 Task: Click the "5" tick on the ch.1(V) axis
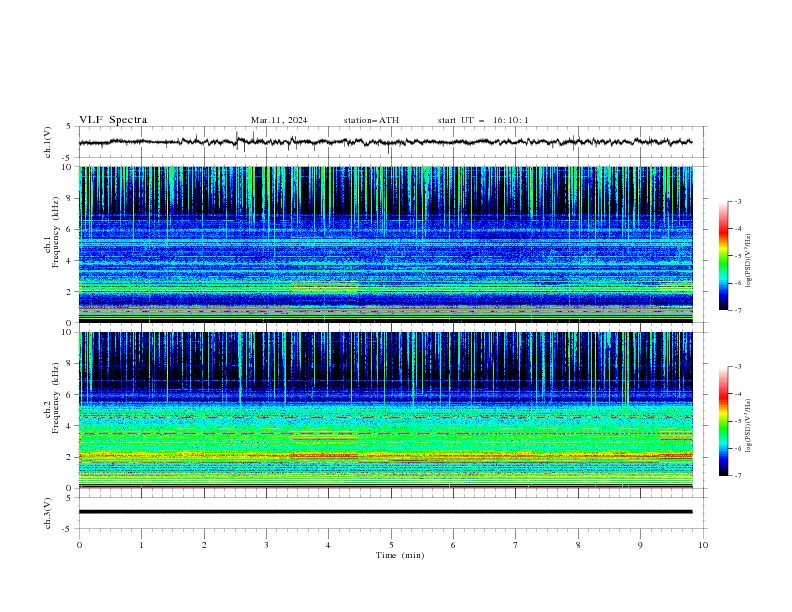[x=69, y=126]
